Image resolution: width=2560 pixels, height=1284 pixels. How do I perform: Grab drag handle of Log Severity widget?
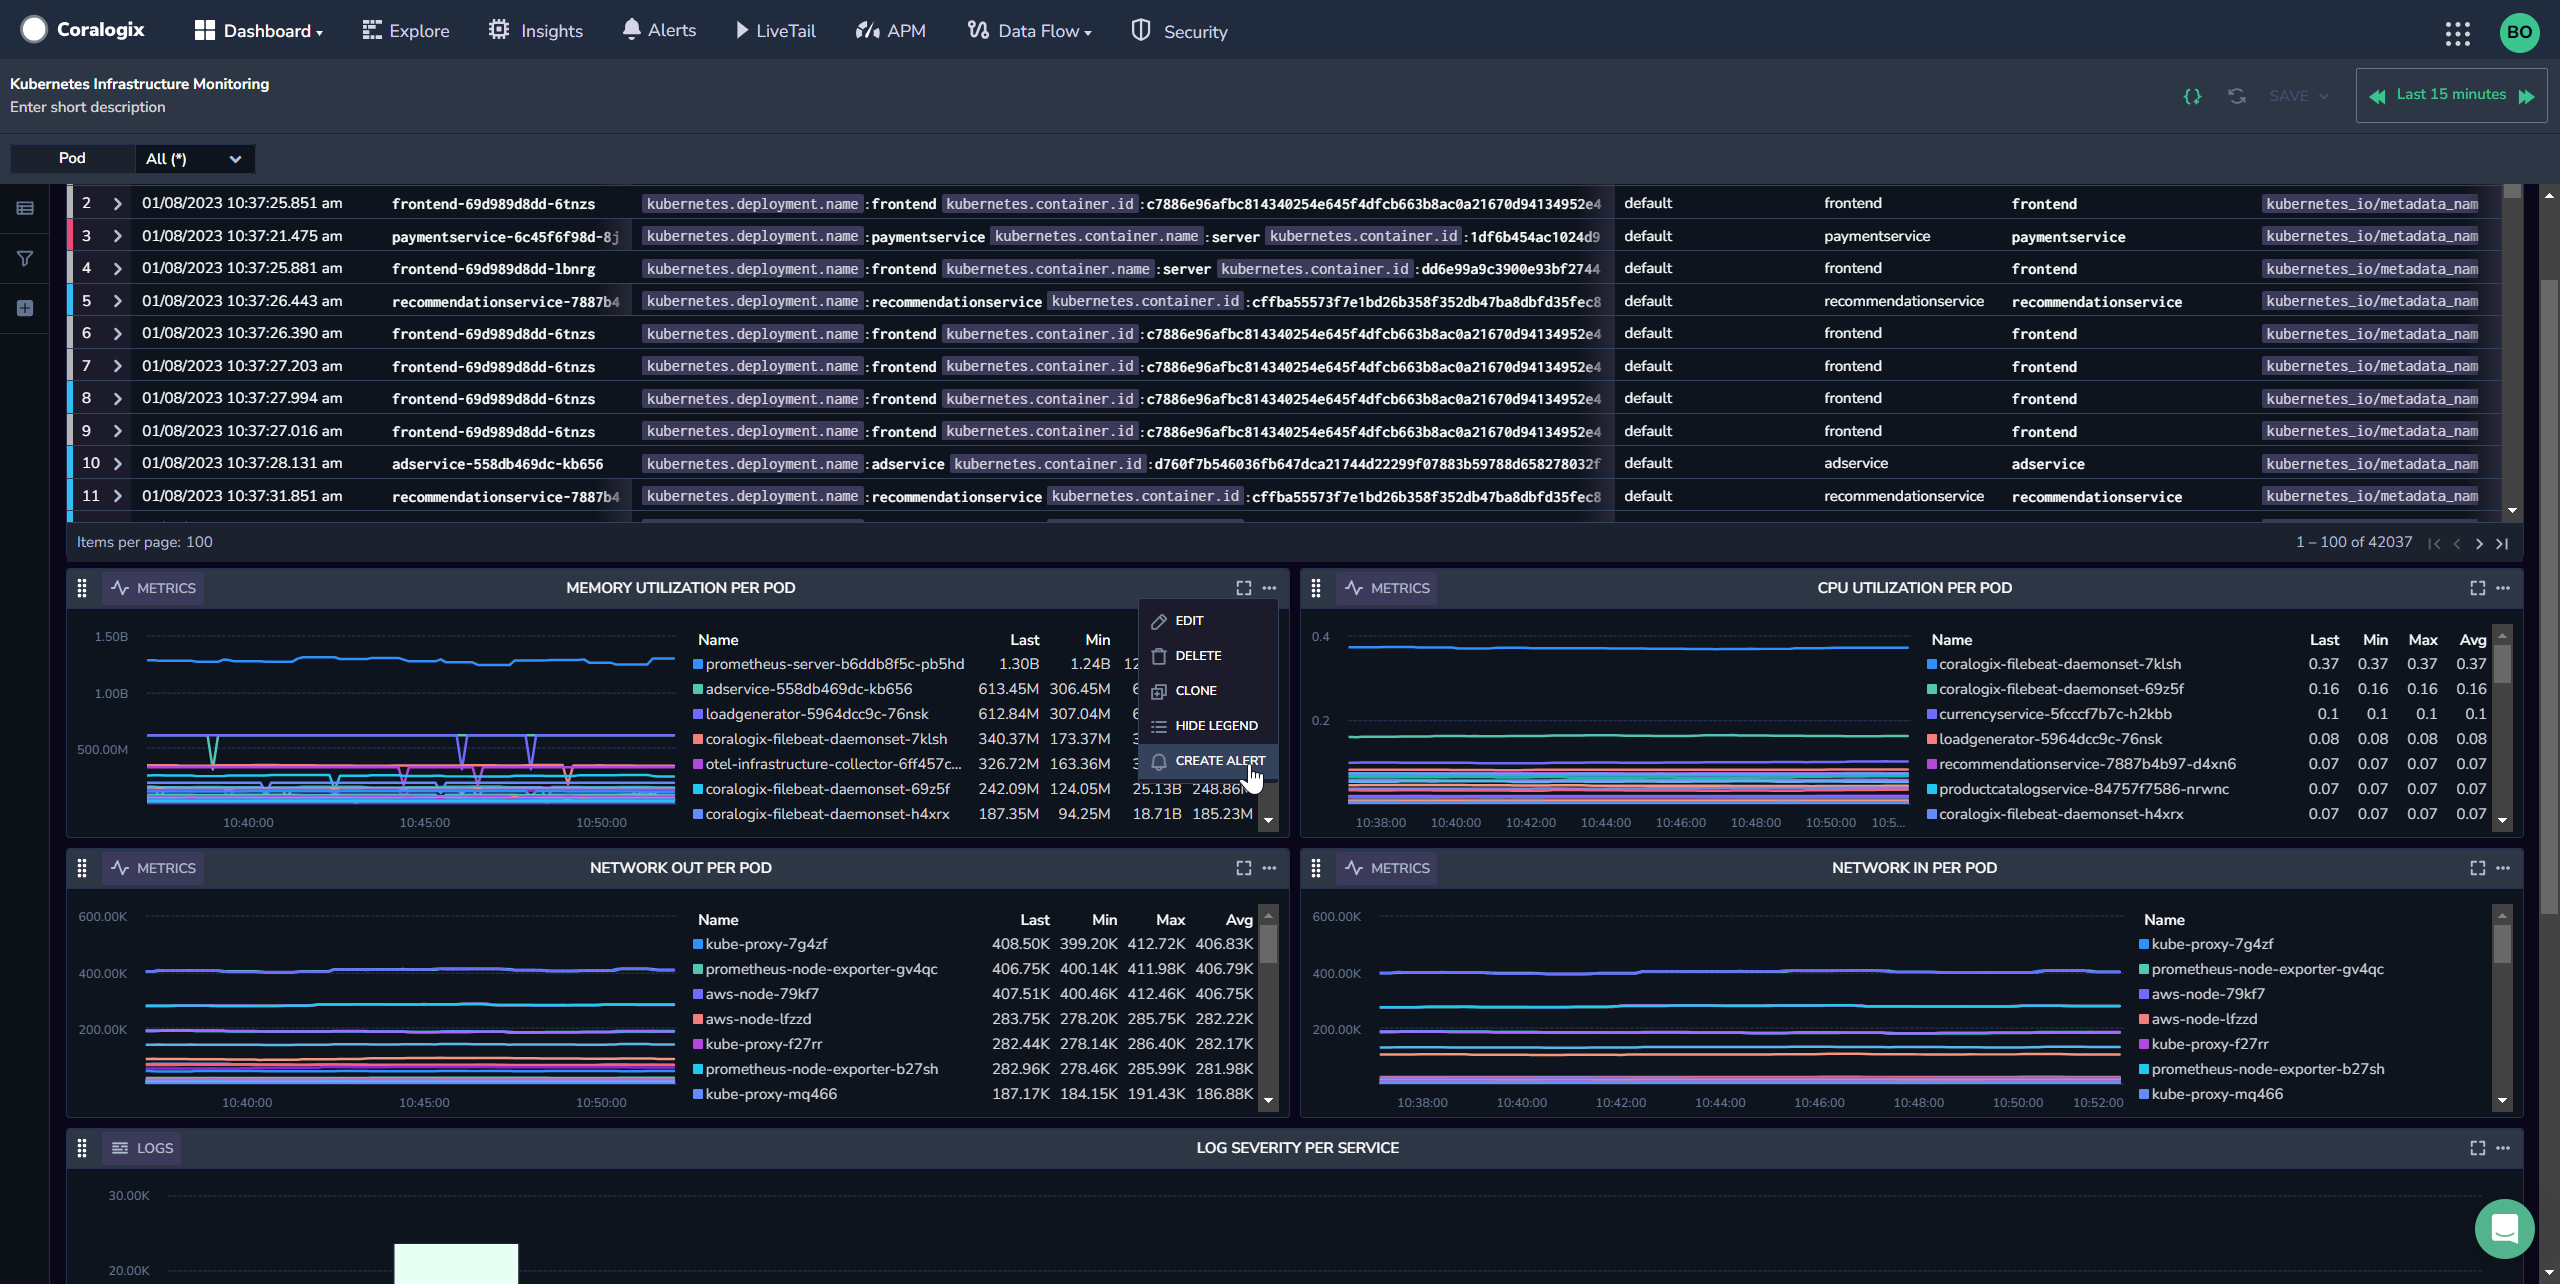coord(82,1148)
